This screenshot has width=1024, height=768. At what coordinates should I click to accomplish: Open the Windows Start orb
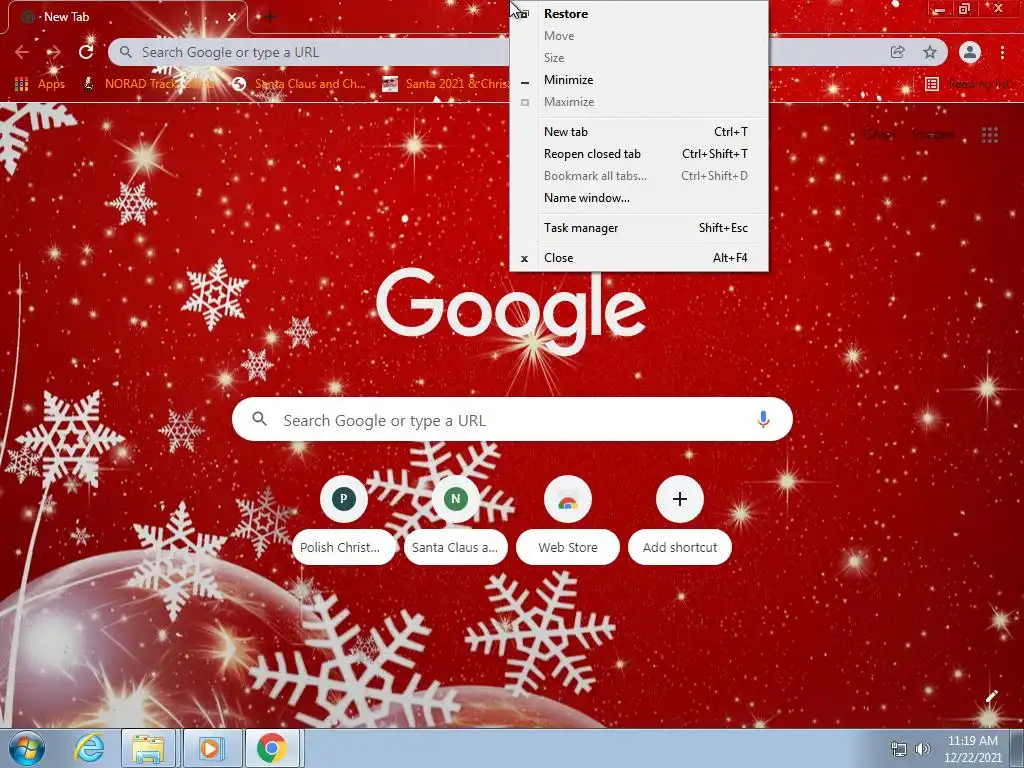[26, 748]
